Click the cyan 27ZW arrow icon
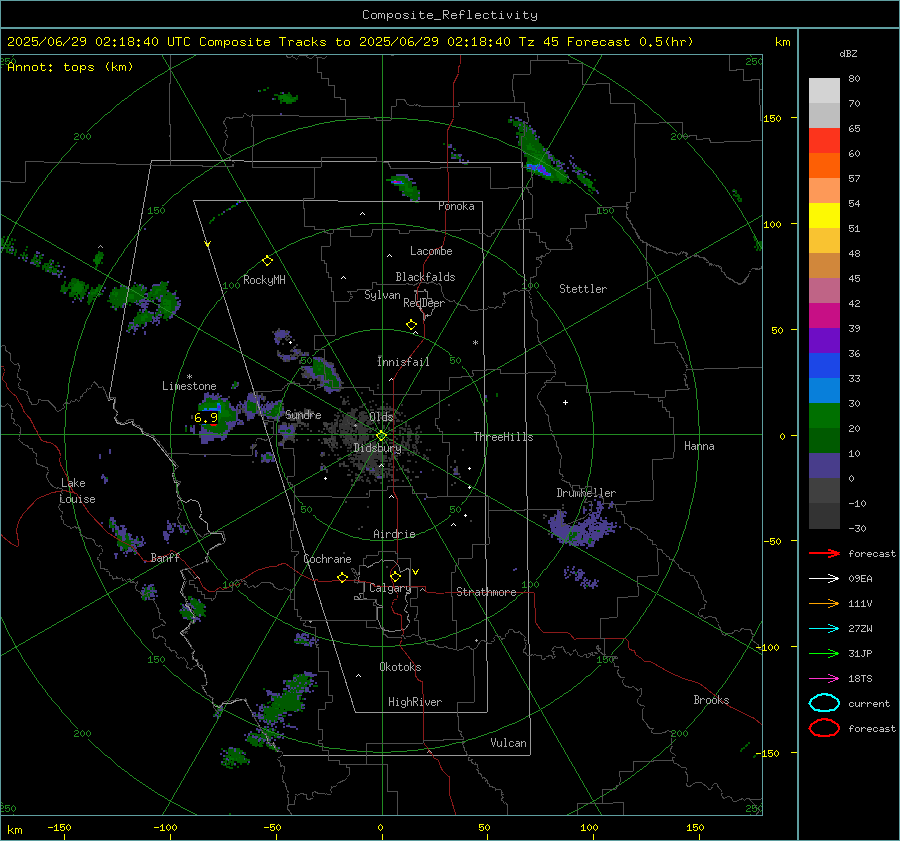The width and height of the screenshot is (900, 841). pyautogui.click(x=824, y=629)
